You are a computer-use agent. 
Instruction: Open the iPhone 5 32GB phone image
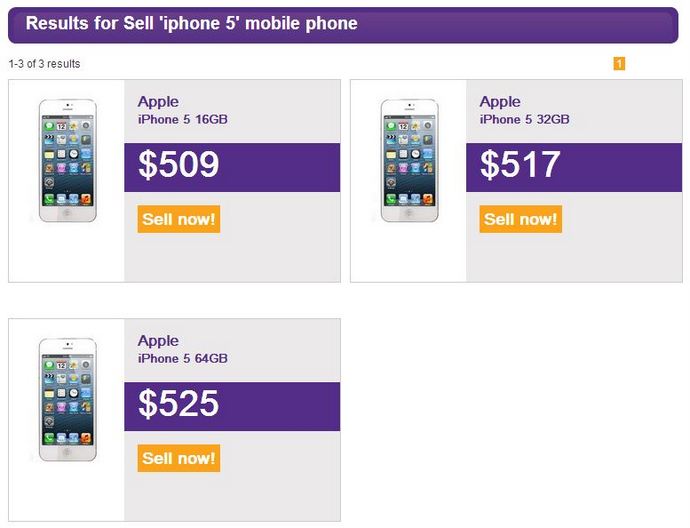[x=409, y=161]
